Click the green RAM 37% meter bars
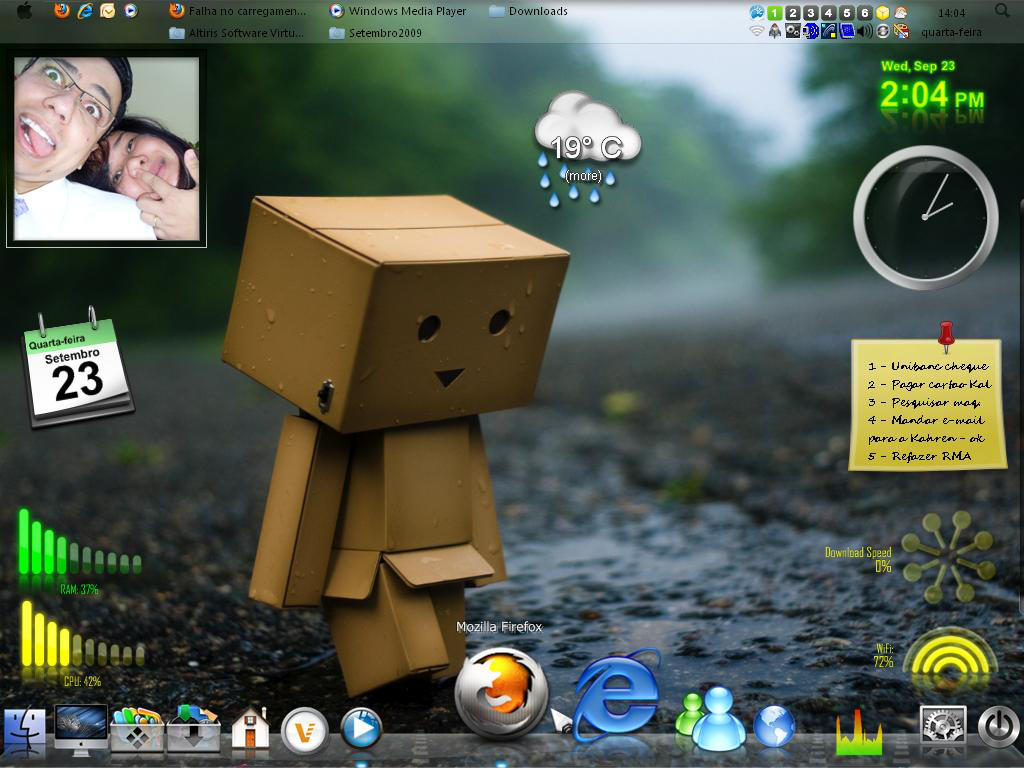 pyautogui.click(x=80, y=543)
